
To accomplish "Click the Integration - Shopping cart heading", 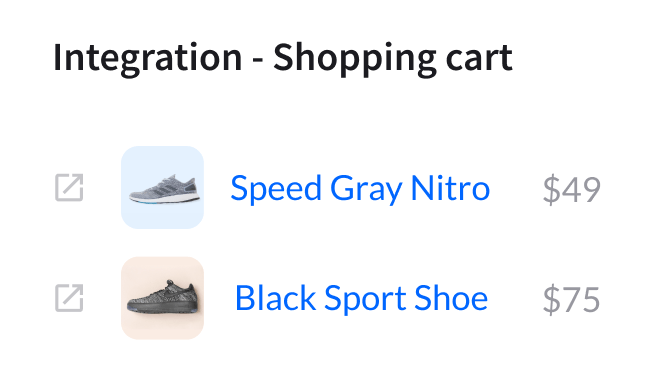I will pyautogui.click(x=283, y=59).
